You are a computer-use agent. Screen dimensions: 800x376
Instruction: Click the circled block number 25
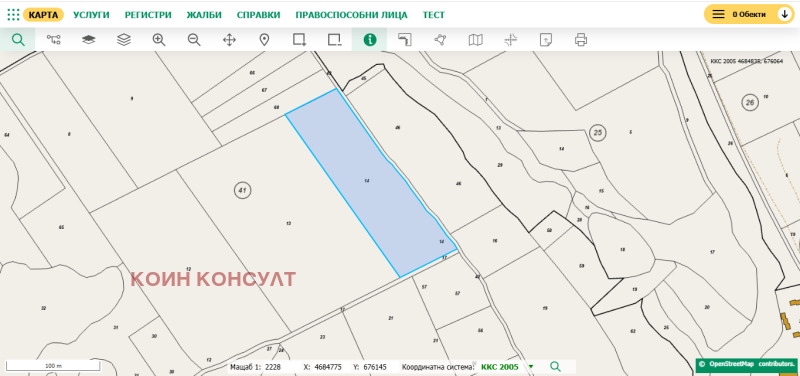597,133
